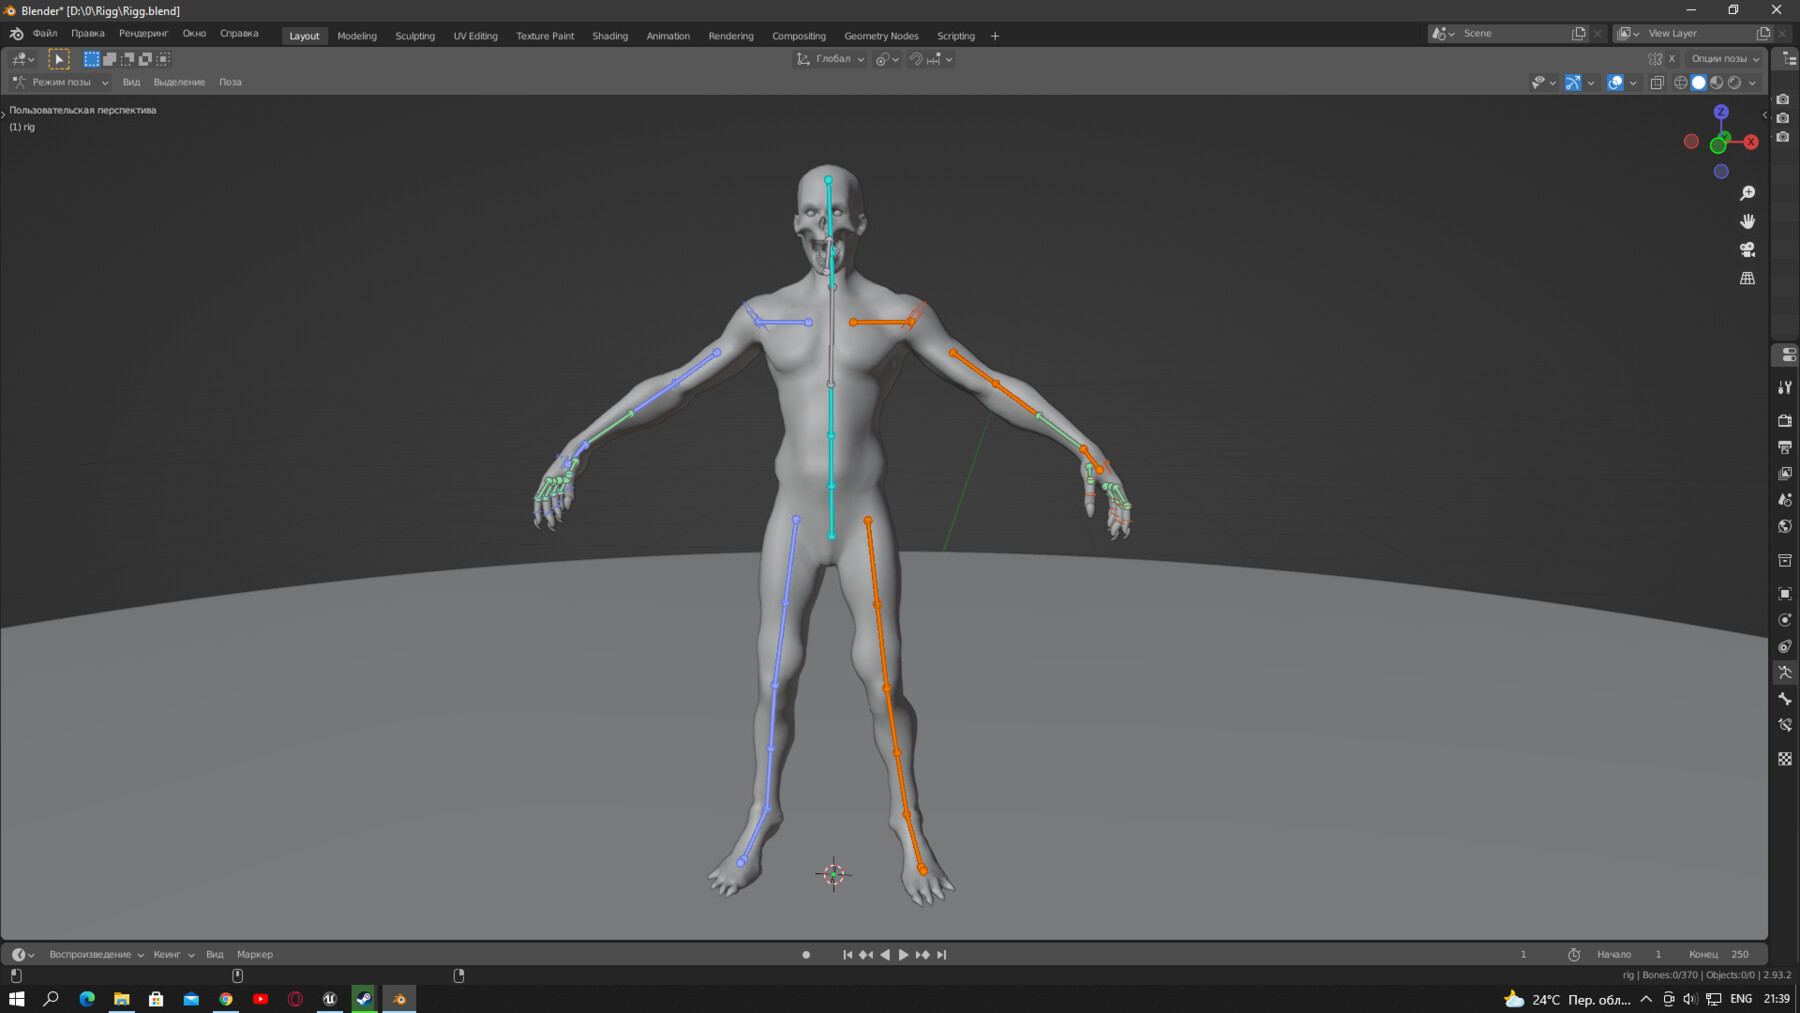Switch to the Animation workspace tab

tap(667, 36)
